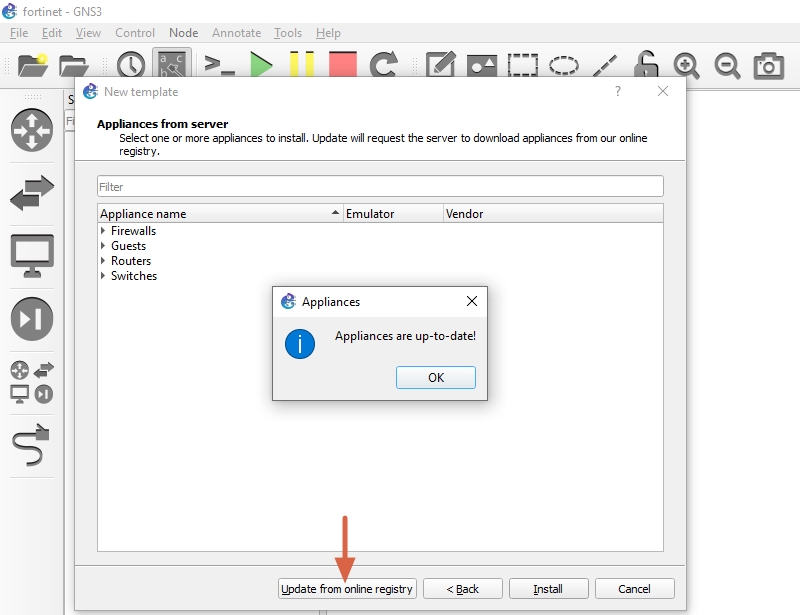Open the Control menu

click(135, 33)
